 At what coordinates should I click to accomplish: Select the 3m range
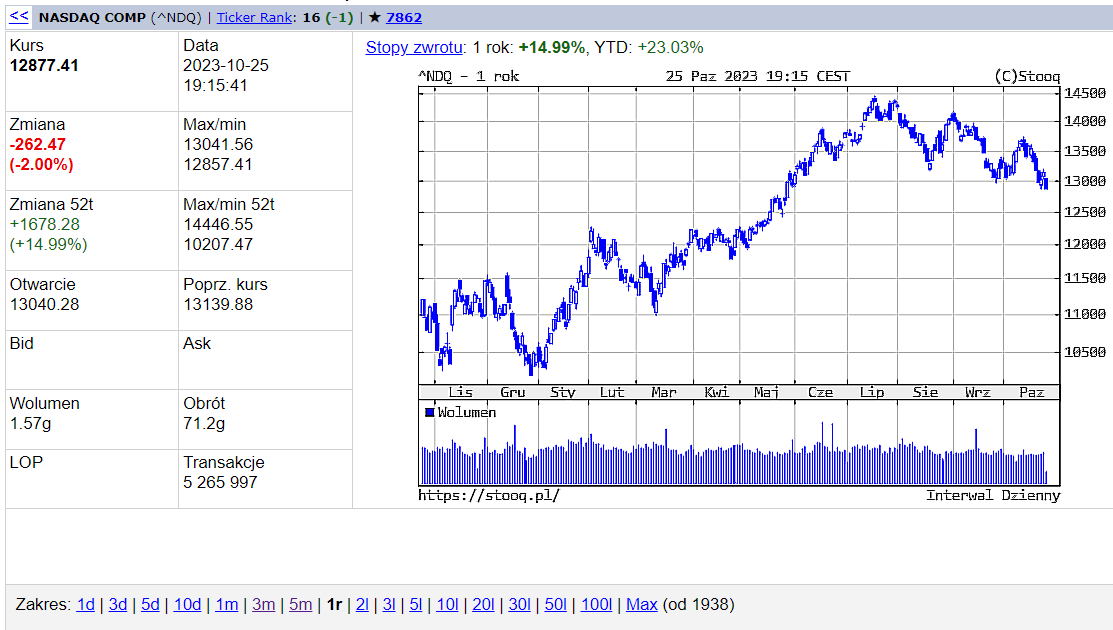[263, 604]
